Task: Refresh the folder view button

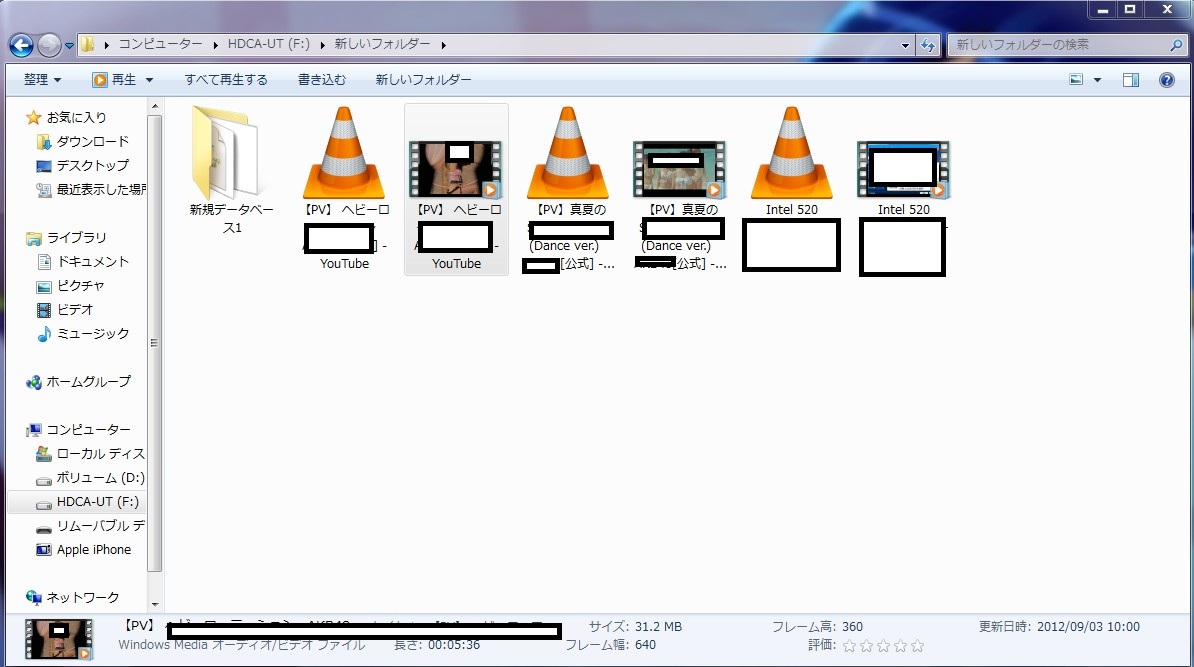Action: tap(927, 45)
